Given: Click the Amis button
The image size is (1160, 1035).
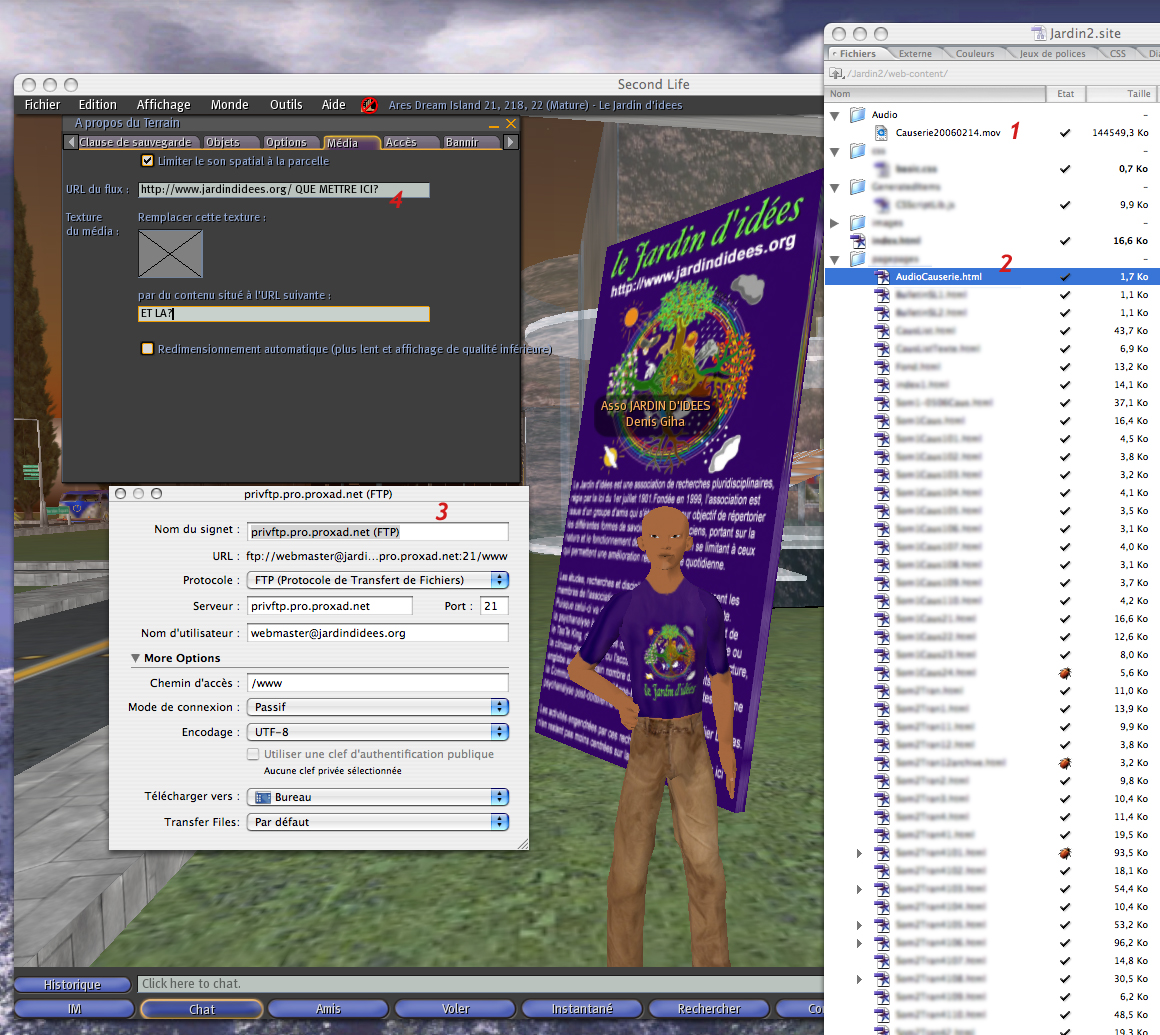Looking at the screenshot, I should point(328,1009).
